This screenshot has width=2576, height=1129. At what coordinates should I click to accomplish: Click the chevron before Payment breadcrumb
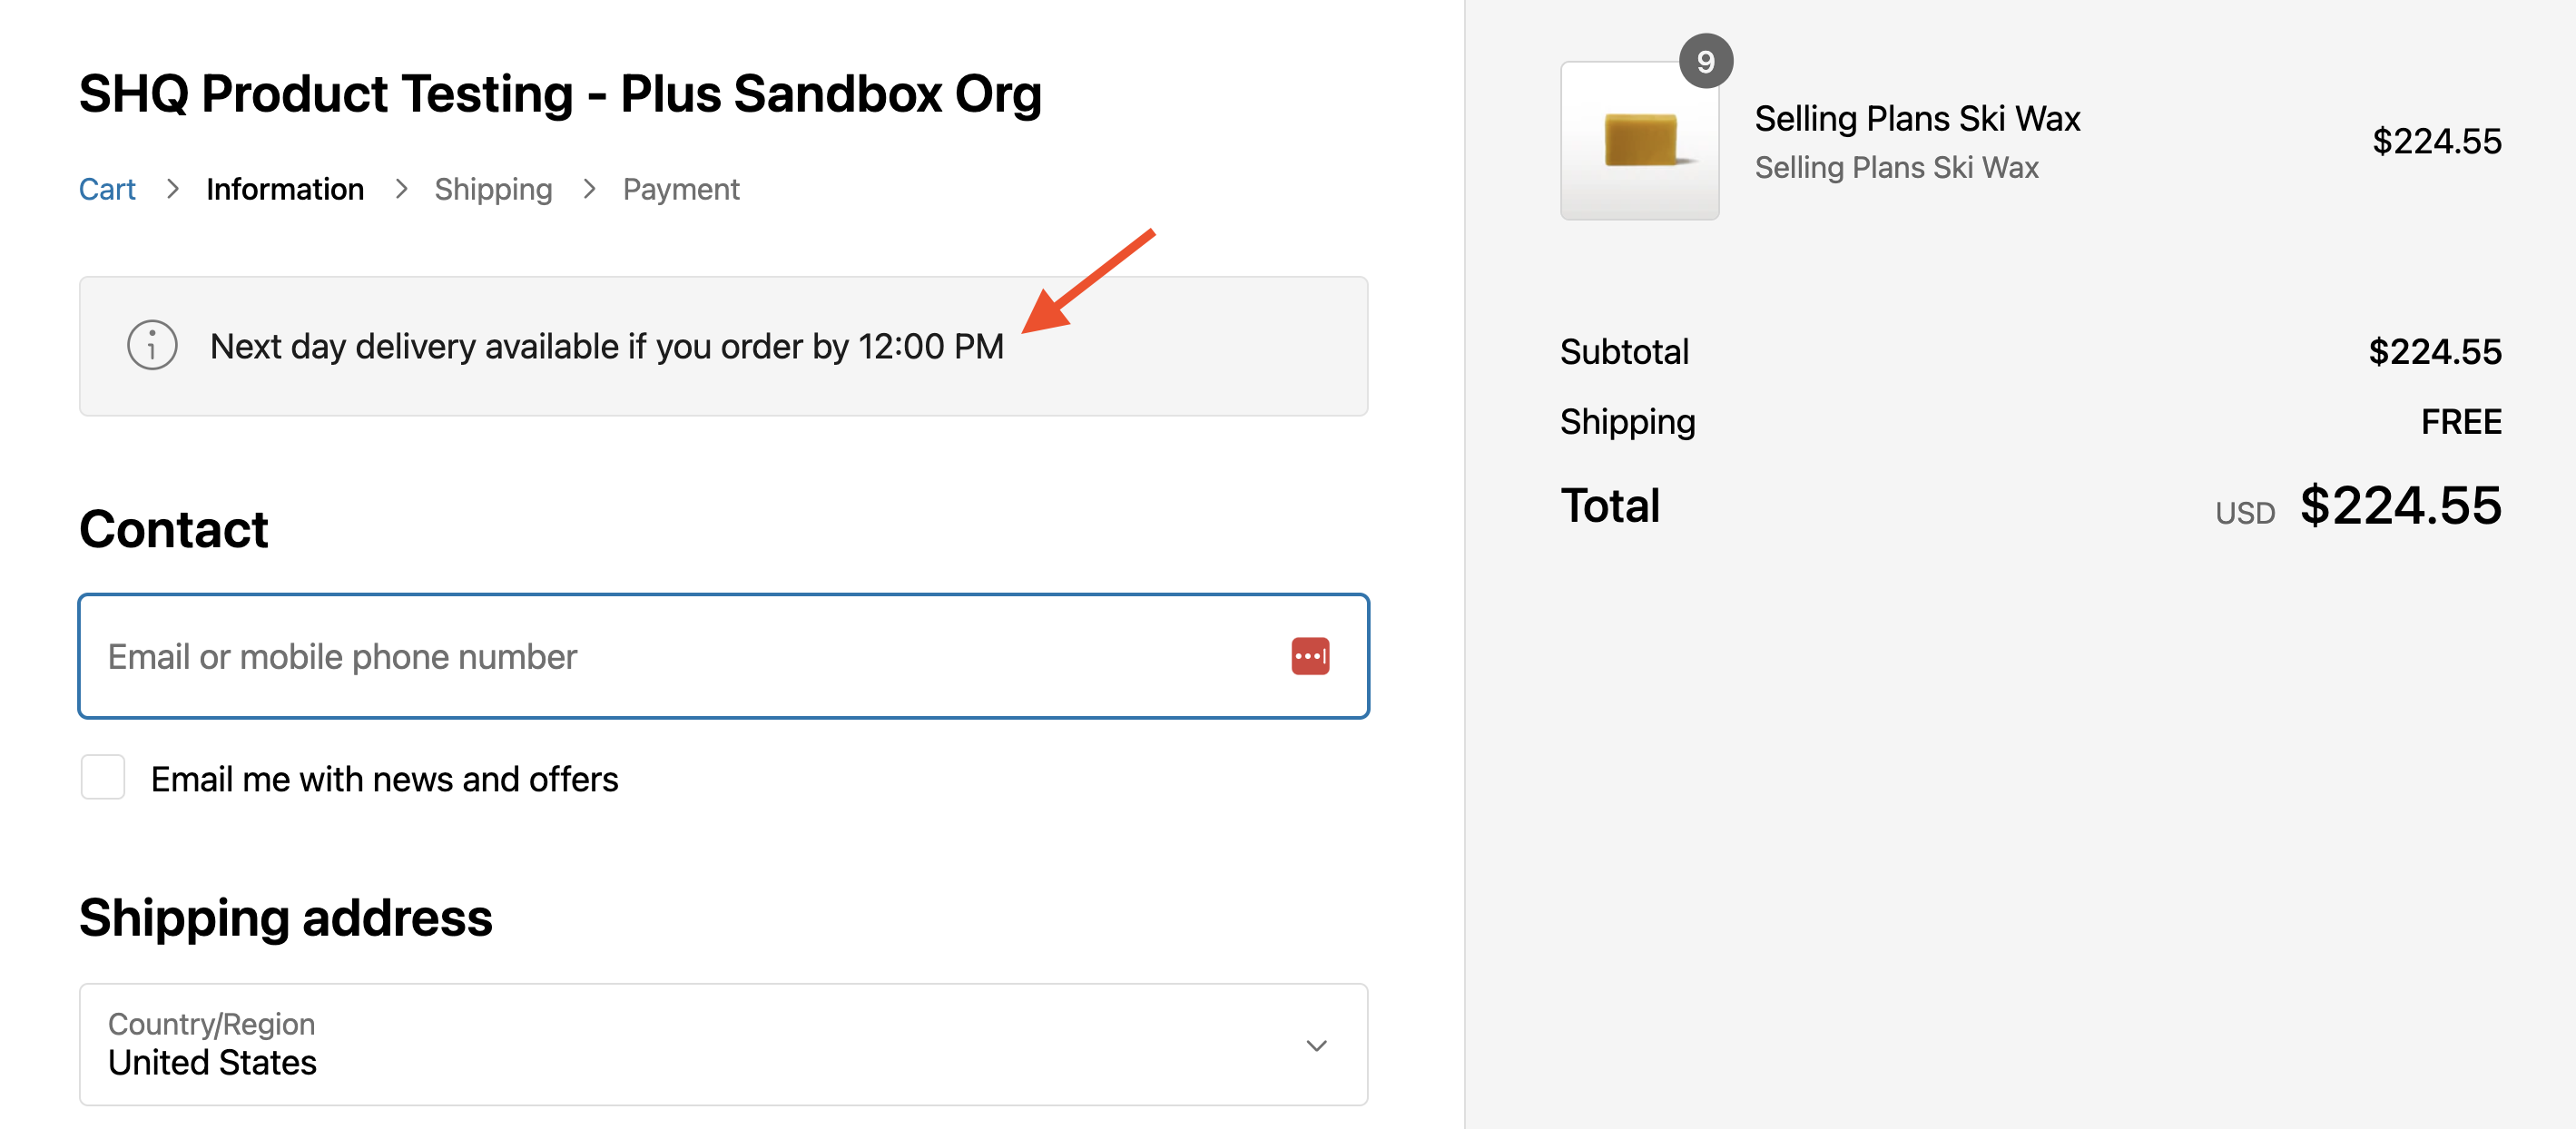click(589, 189)
